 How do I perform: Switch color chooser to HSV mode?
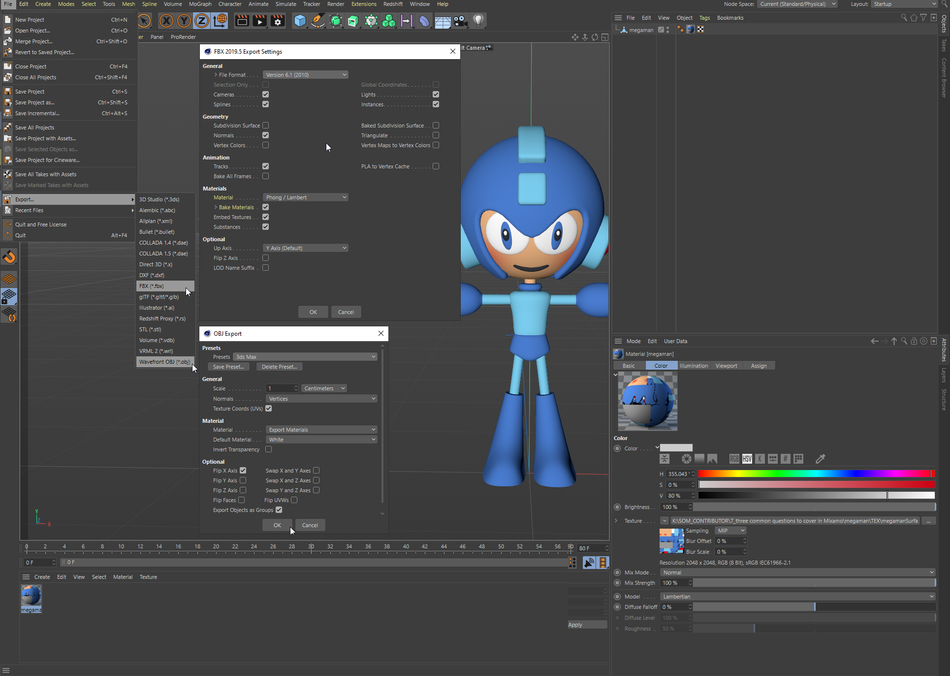point(747,459)
